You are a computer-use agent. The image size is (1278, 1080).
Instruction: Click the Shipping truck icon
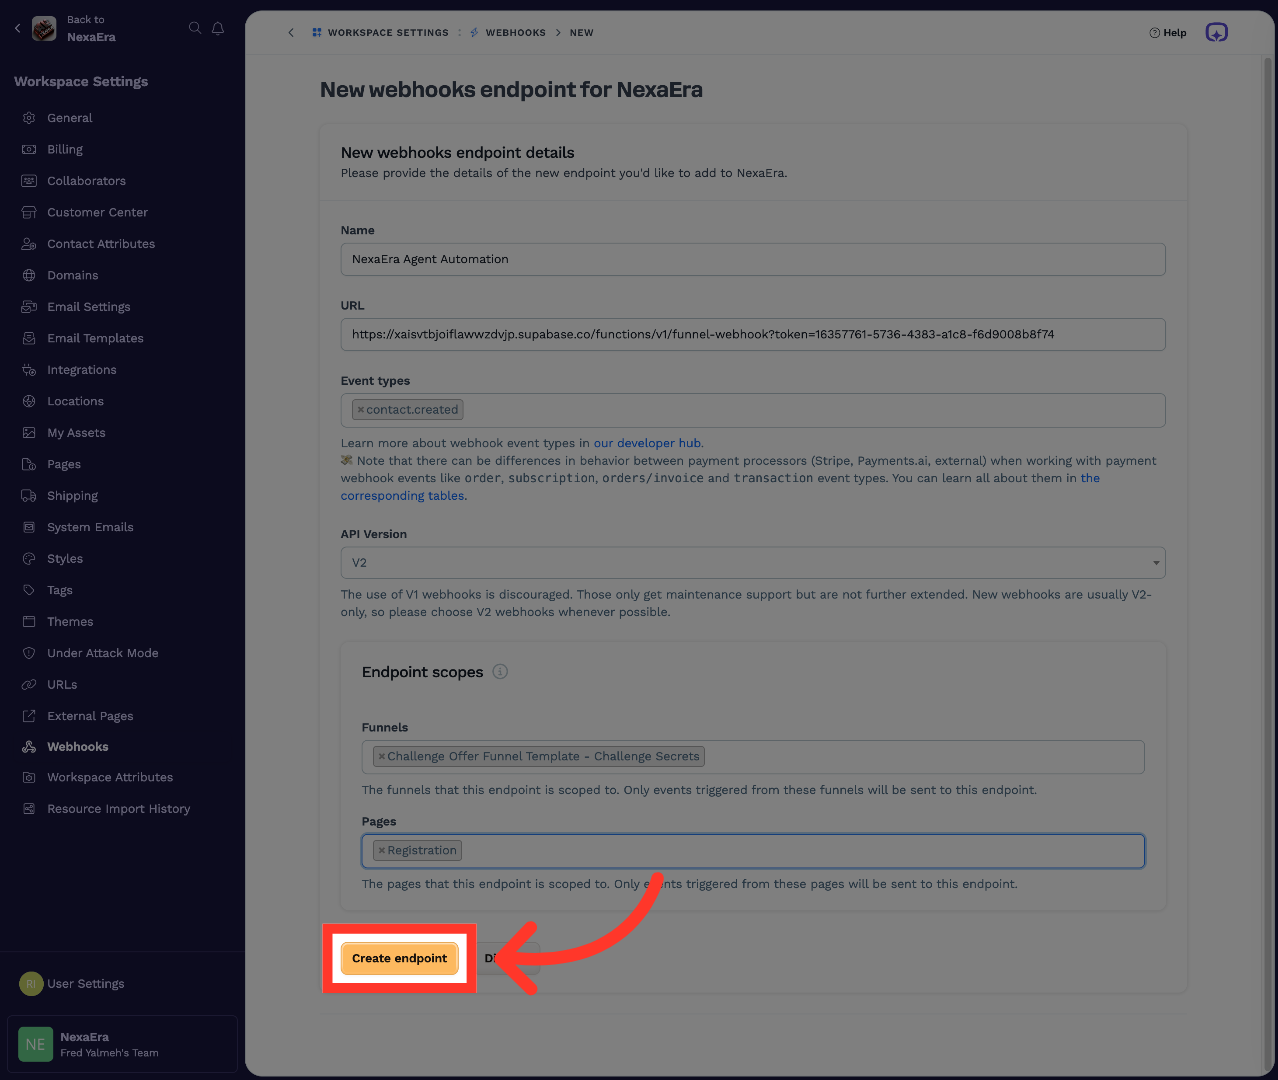click(x=29, y=496)
